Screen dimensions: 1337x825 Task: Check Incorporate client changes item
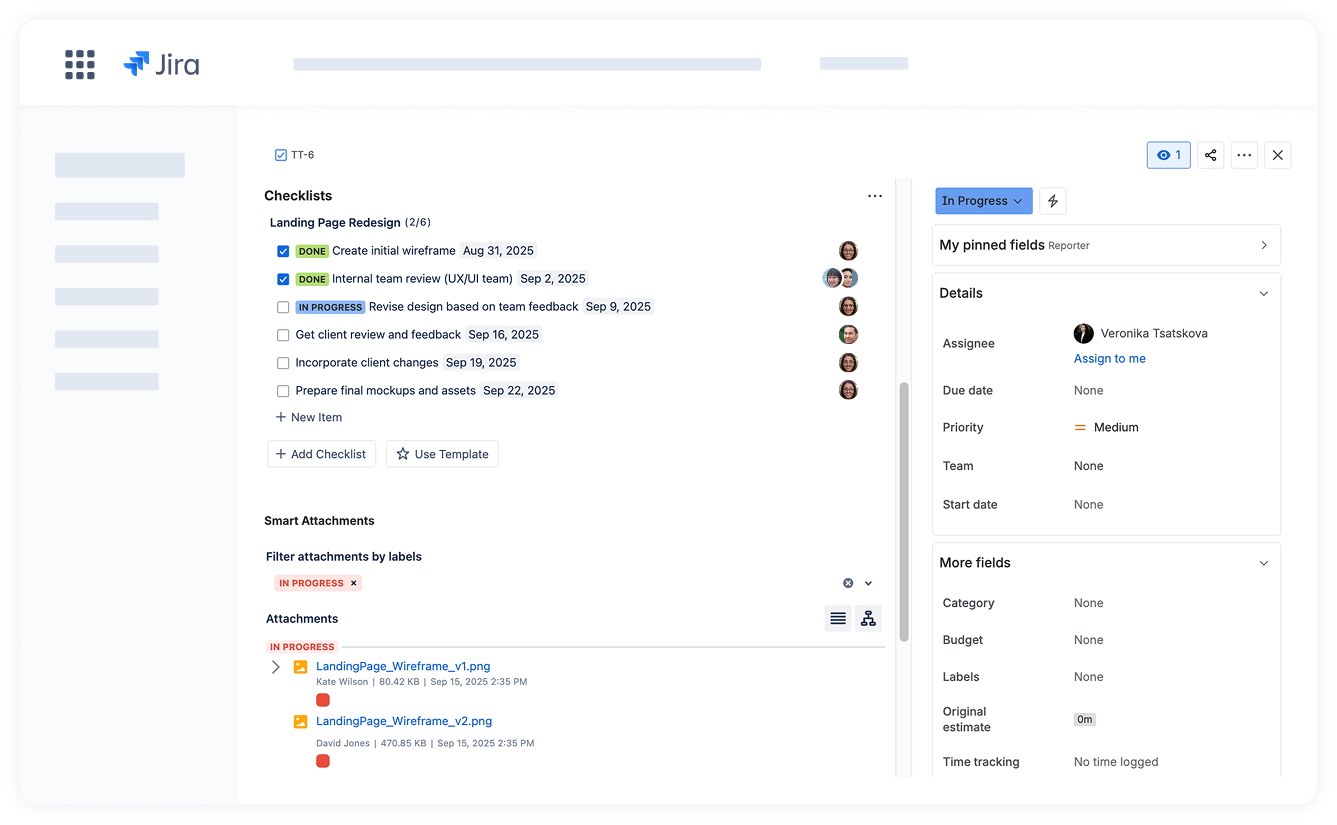click(x=283, y=363)
